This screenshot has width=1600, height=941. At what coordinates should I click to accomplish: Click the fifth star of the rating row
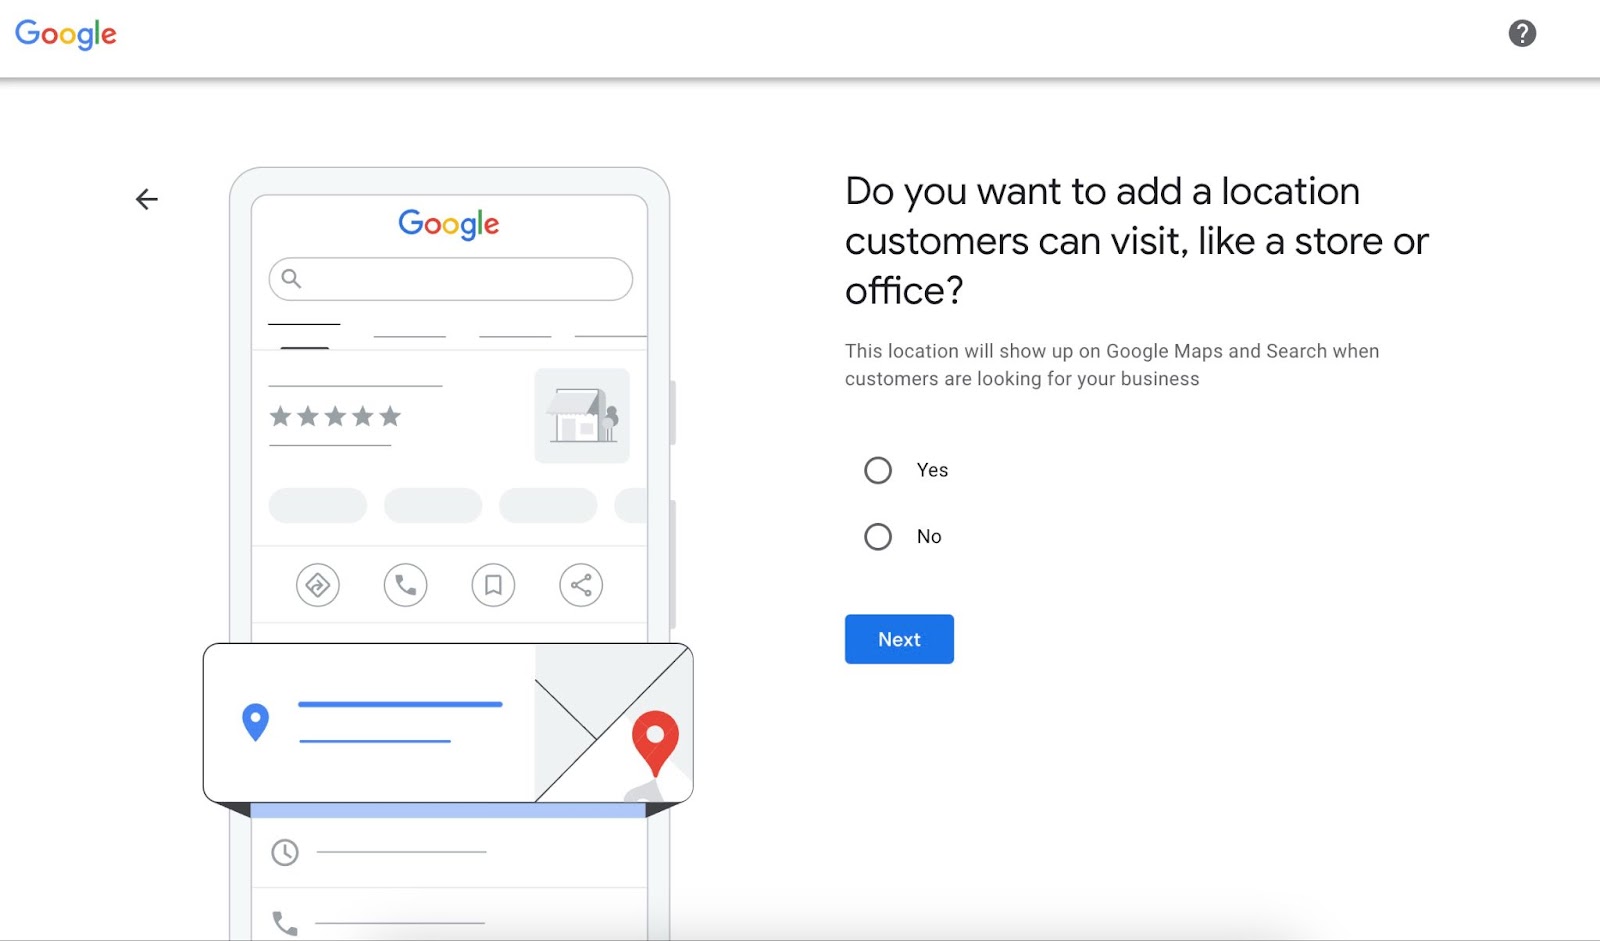(390, 417)
